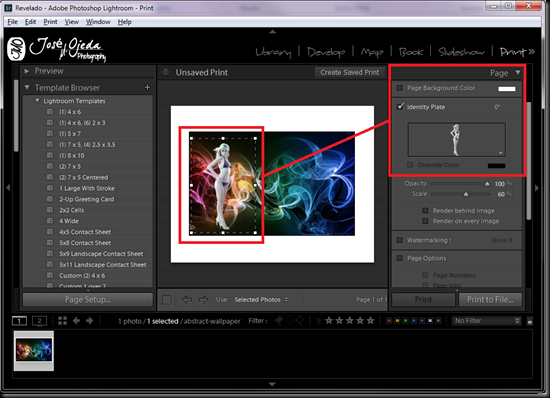This screenshot has height=398, width=550.
Task: Set filter rating to one star
Action: 329,321
